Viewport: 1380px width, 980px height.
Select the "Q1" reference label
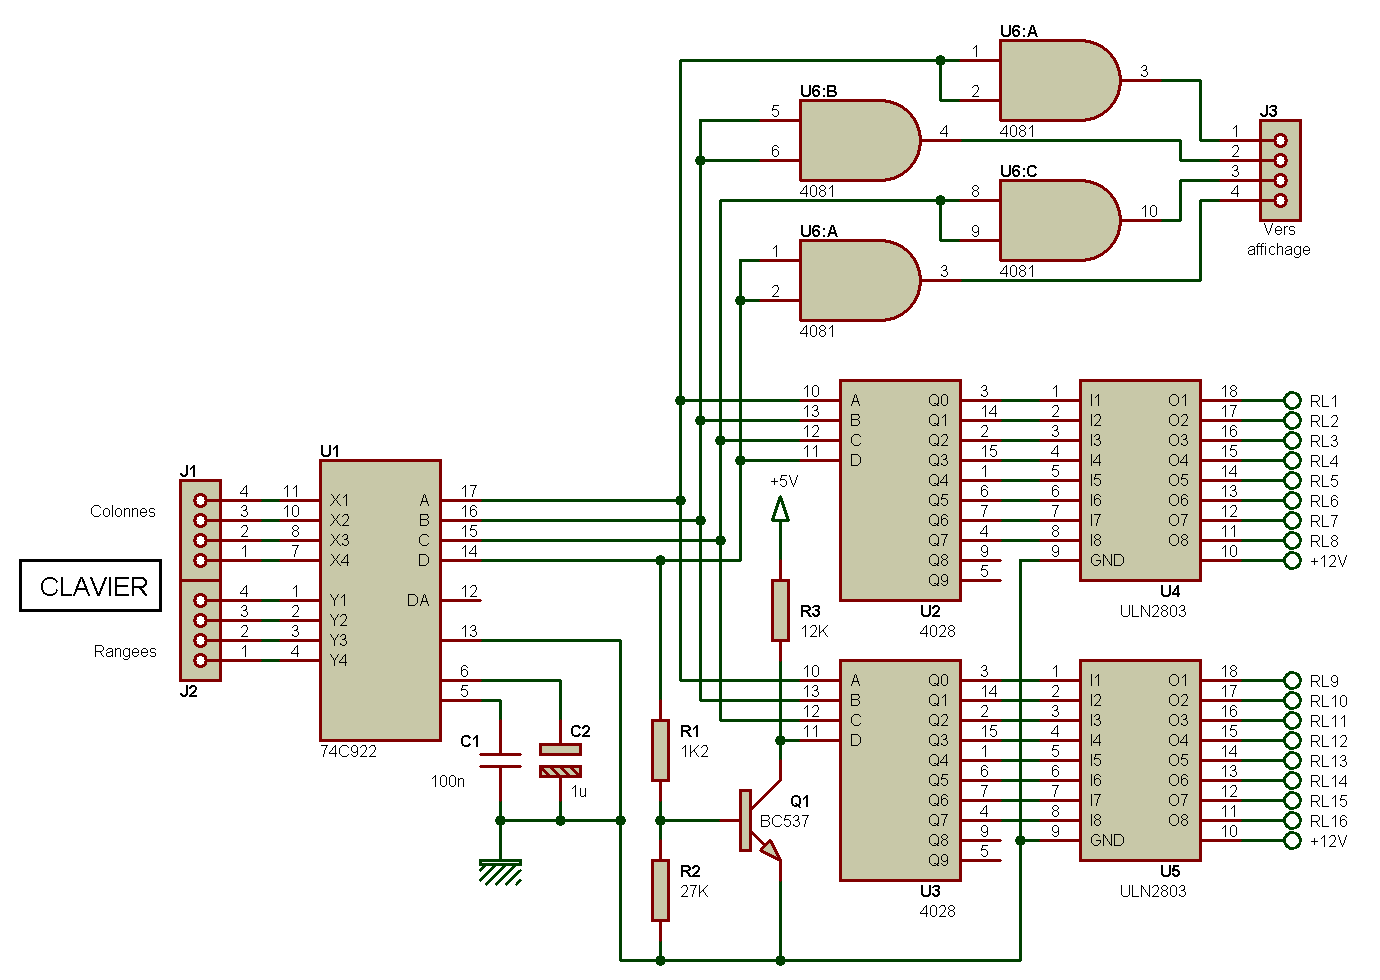pos(800,801)
